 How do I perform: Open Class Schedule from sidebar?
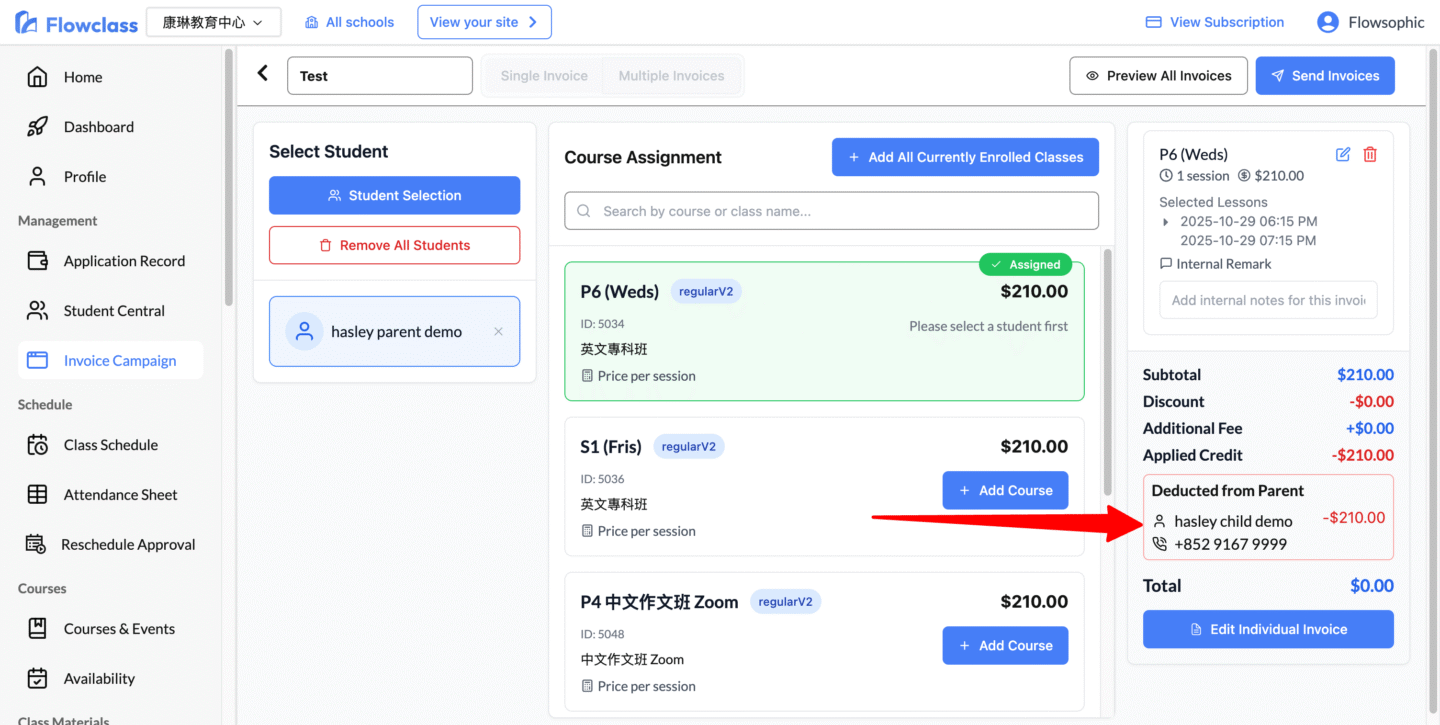pos(110,445)
